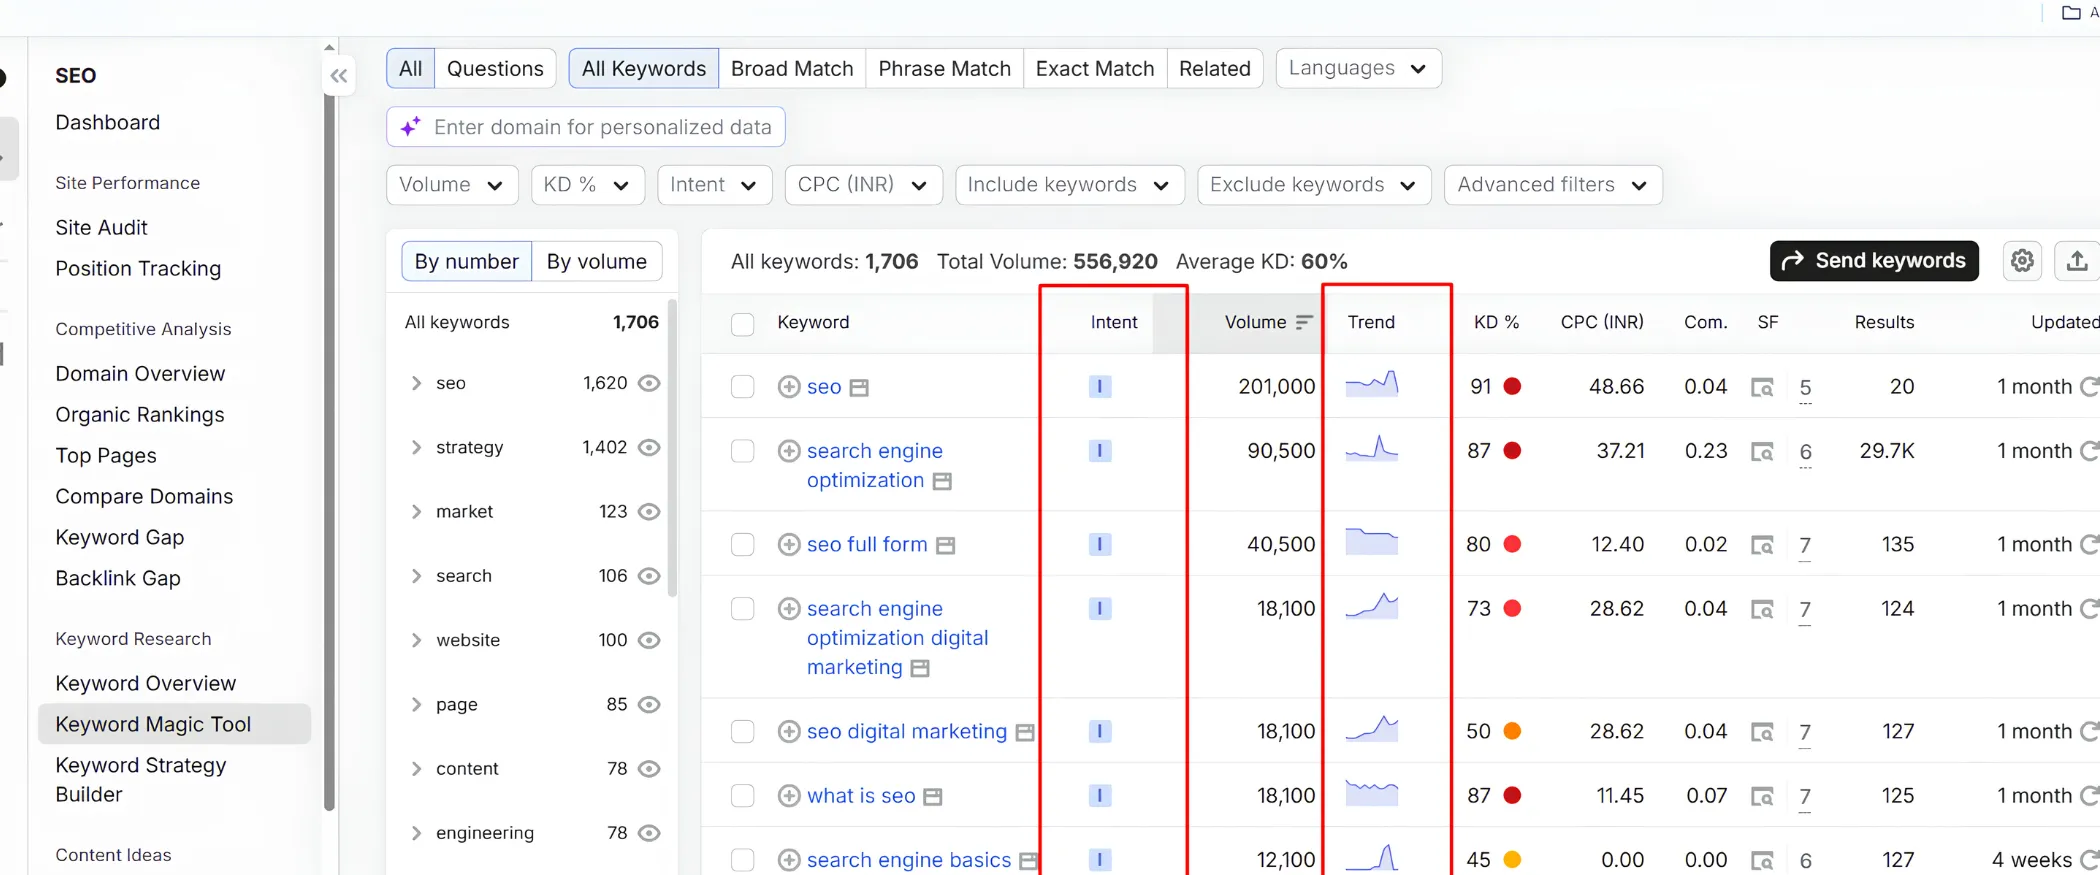Switch groups to By volume
The height and width of the screenshot is (875, 2100).
[596, 261]
